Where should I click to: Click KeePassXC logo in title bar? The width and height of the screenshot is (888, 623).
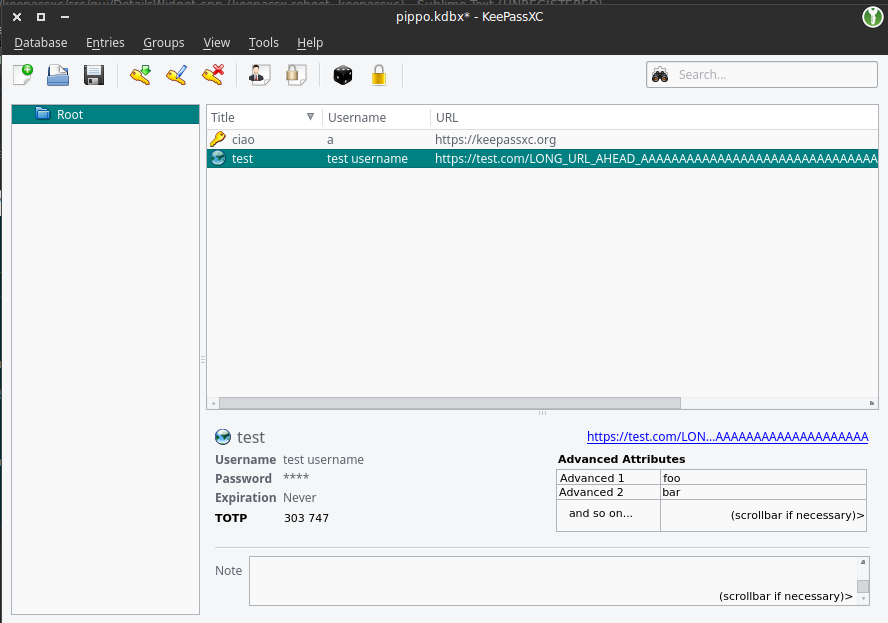click(x=873, y=16)
